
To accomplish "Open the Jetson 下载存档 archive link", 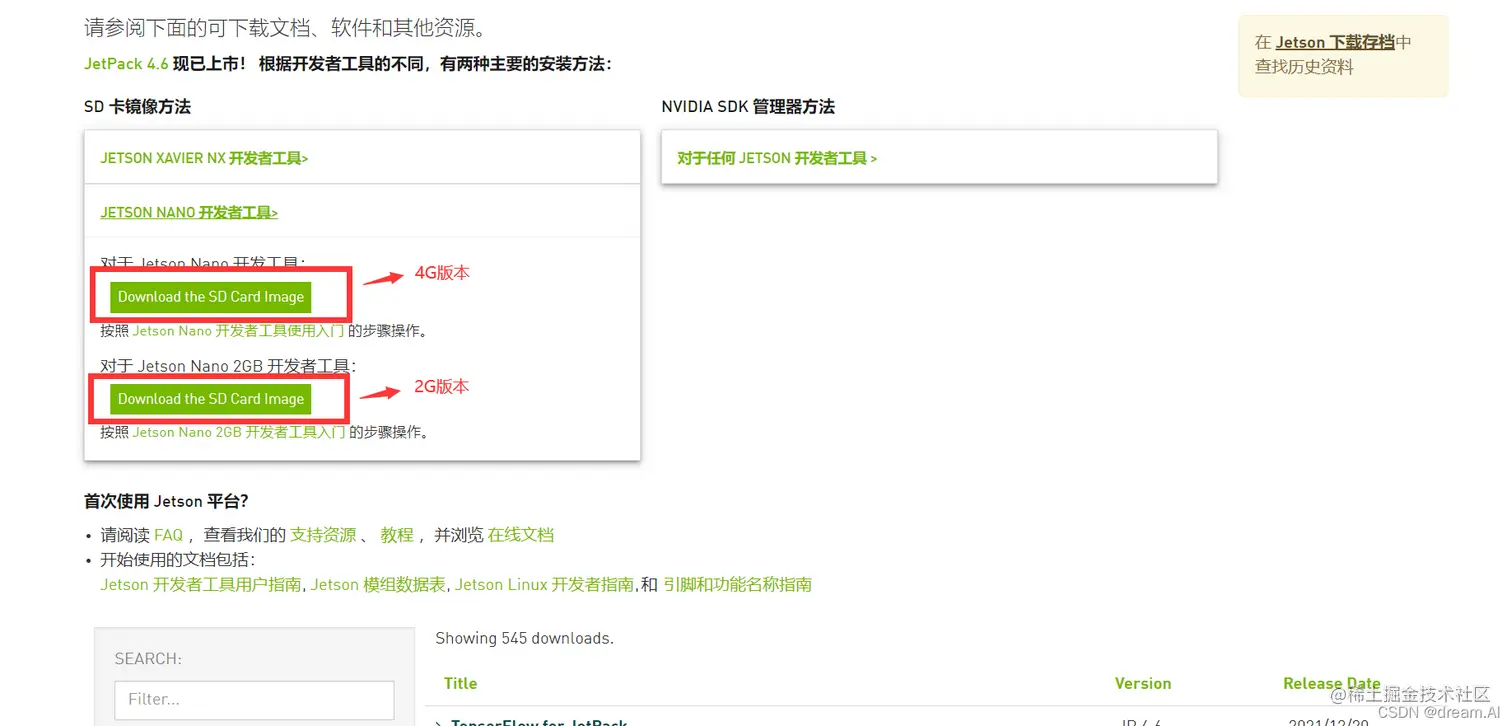I will coord(1335,42).
